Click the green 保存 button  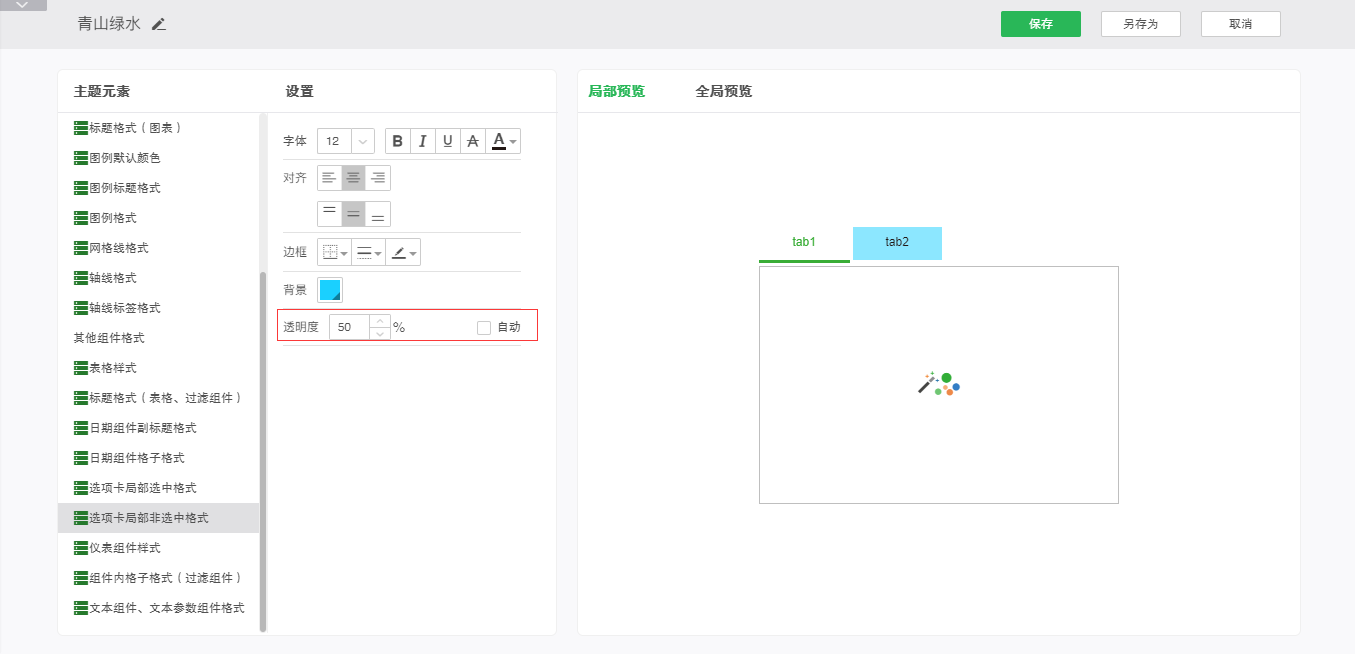click(1040, 24)
